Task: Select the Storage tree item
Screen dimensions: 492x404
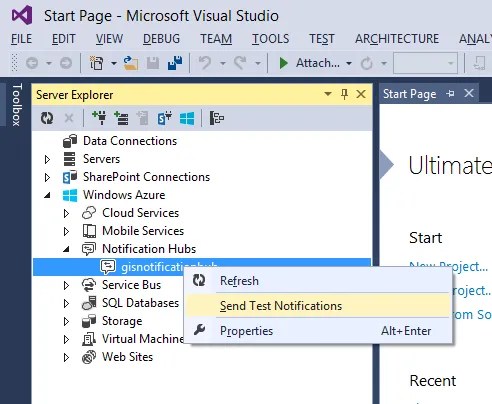Action: 122,321
